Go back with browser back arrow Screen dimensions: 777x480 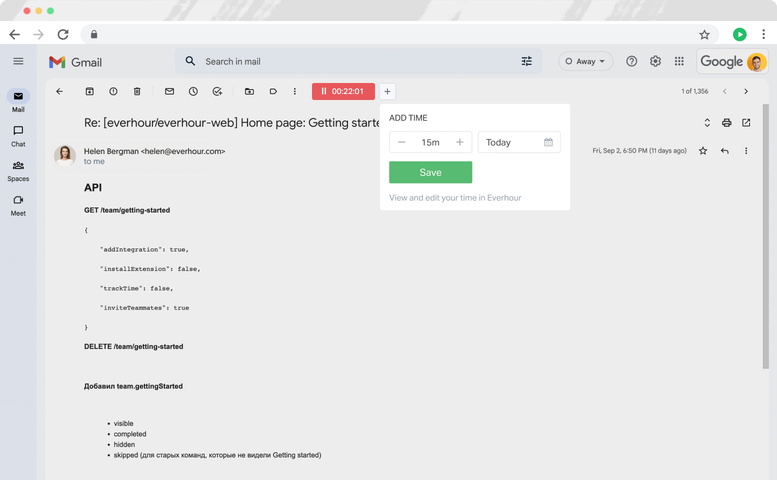[x=14, y=34]
